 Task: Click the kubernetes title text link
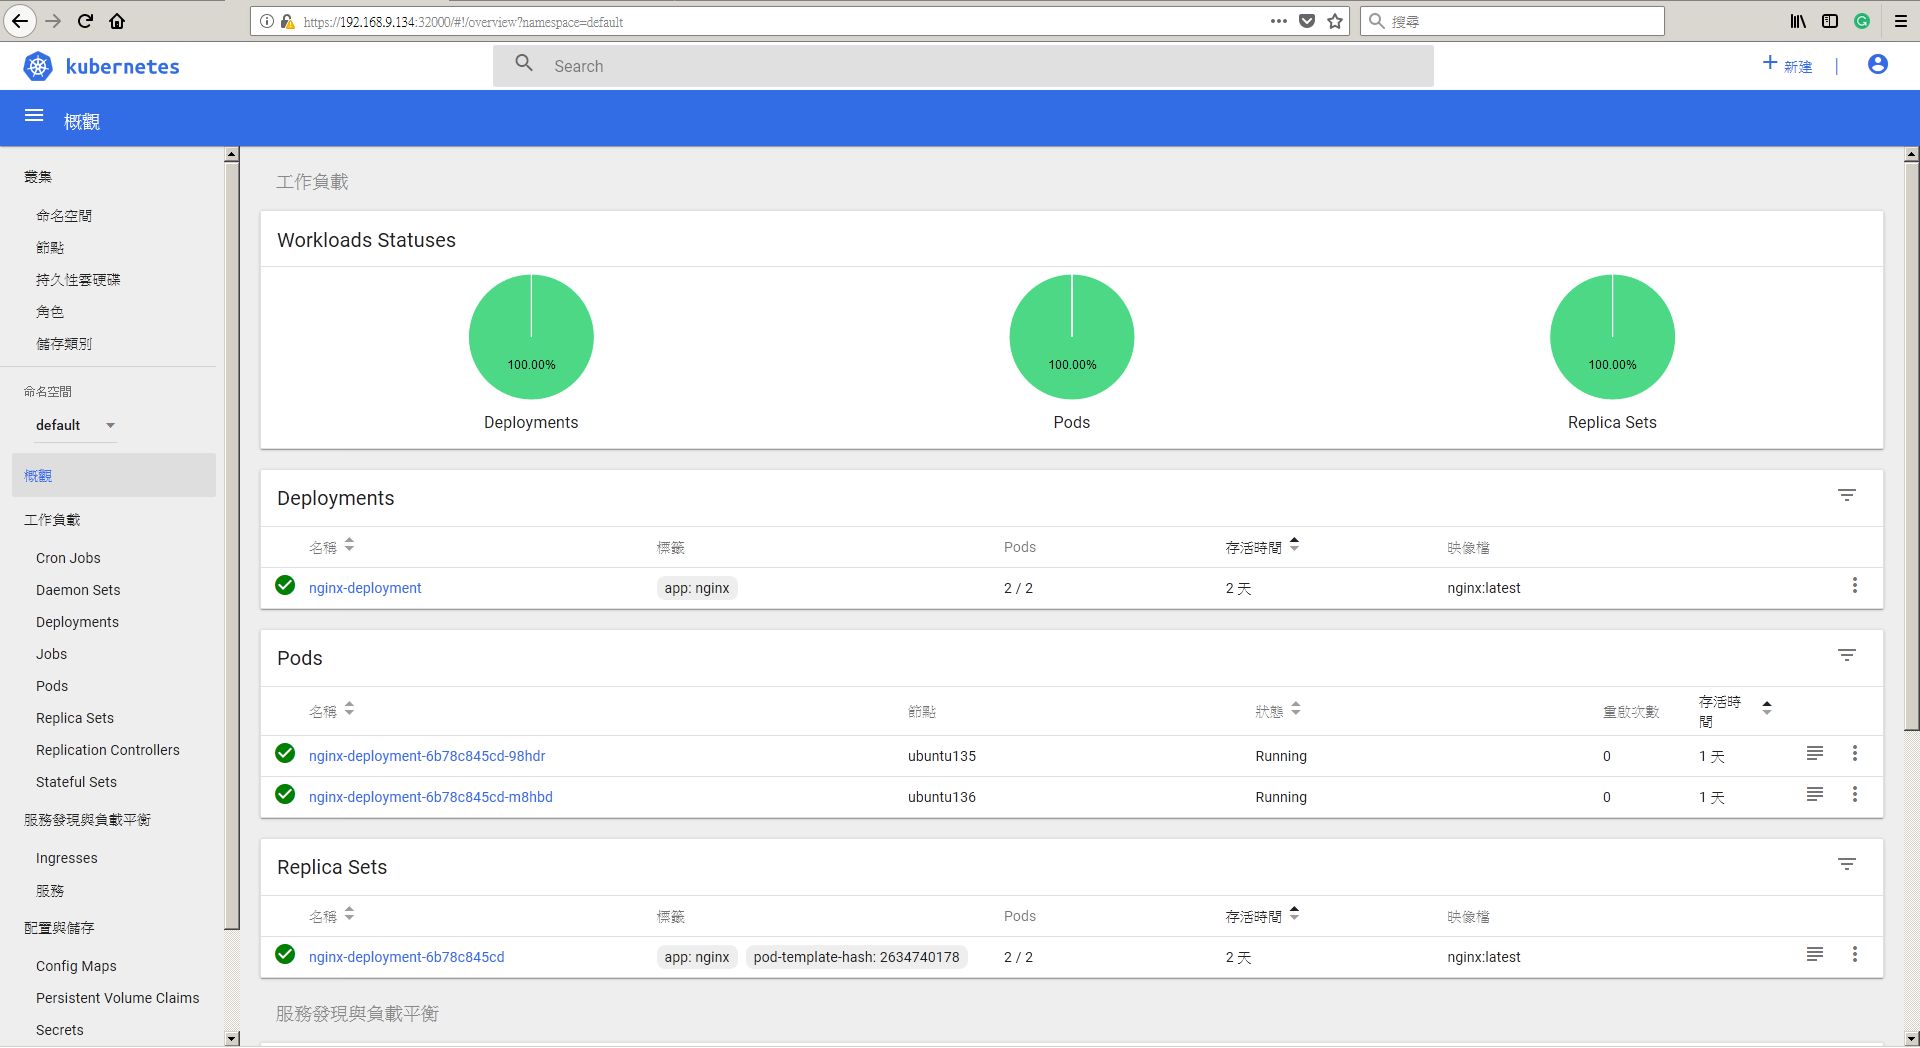click(122, 67)
